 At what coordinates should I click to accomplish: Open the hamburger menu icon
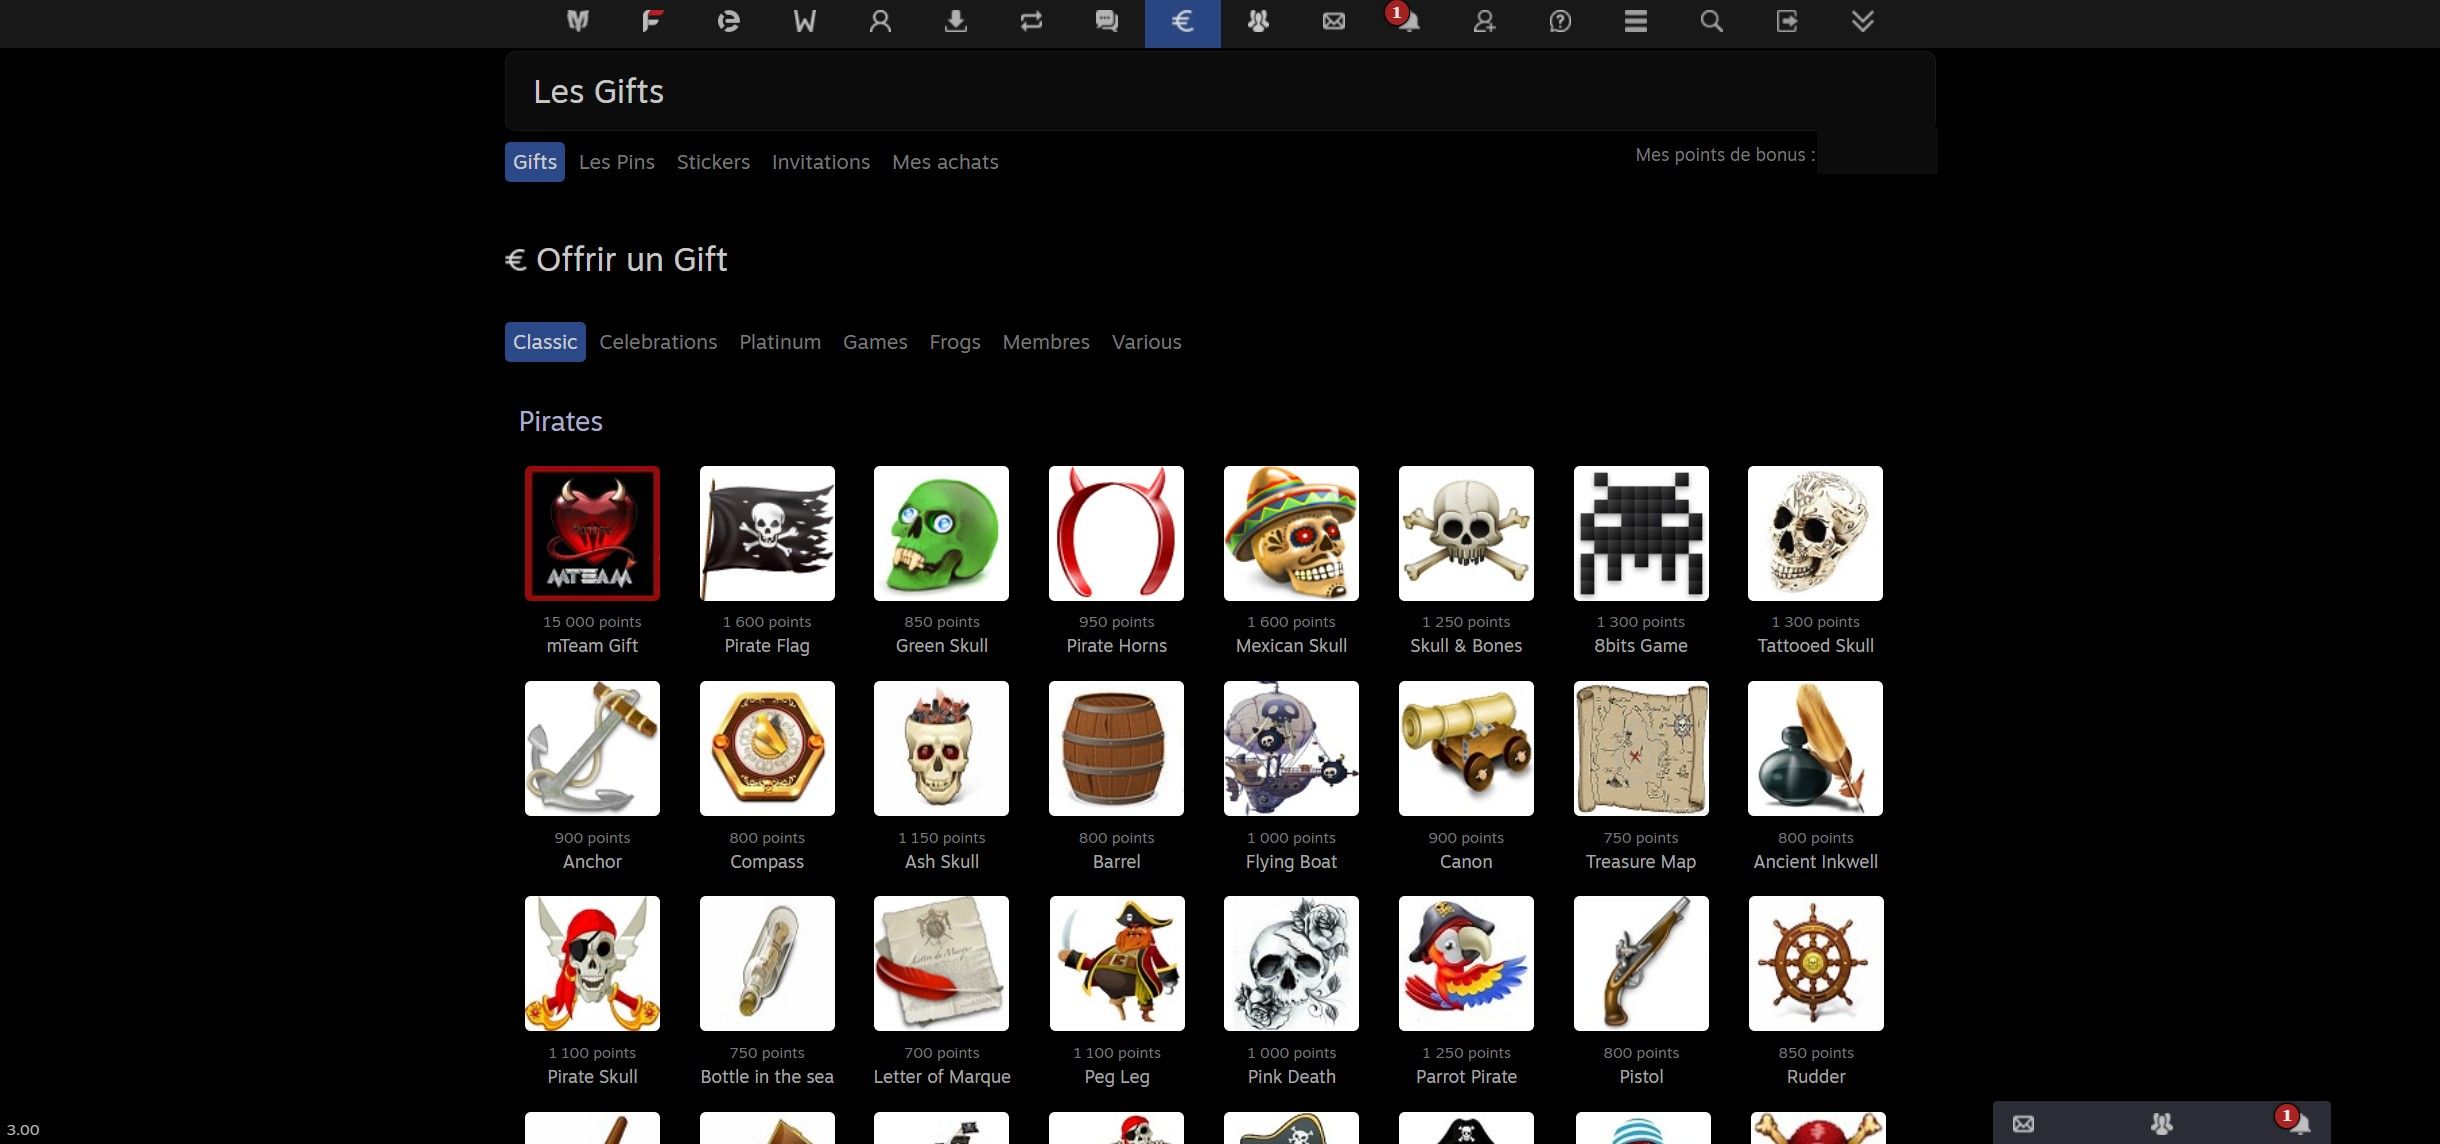(x=1635, y=22)
